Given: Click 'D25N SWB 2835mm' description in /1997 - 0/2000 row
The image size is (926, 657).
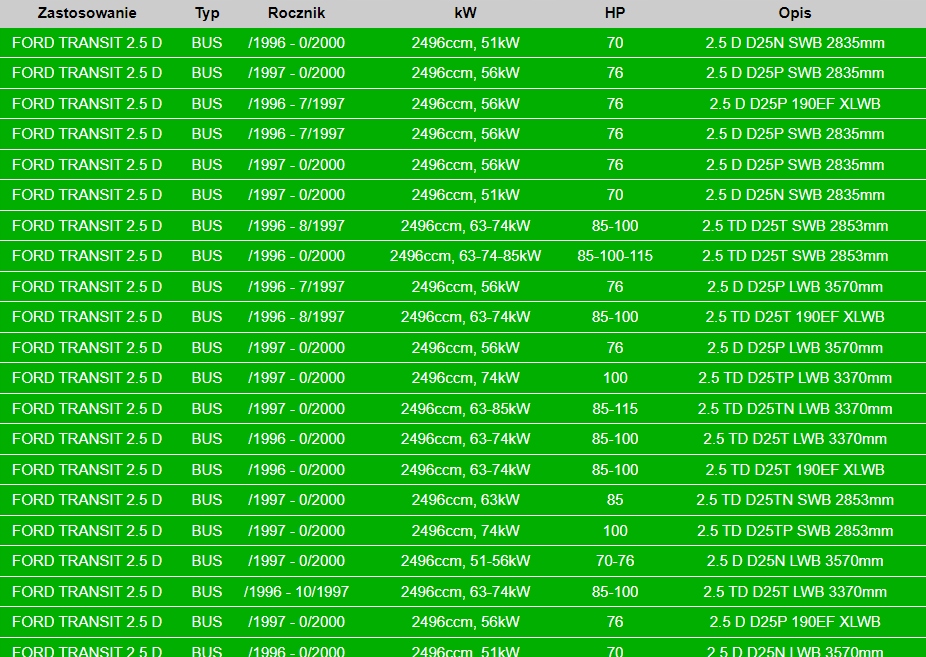Looking at the screenshot, I should tap(795, 195).
